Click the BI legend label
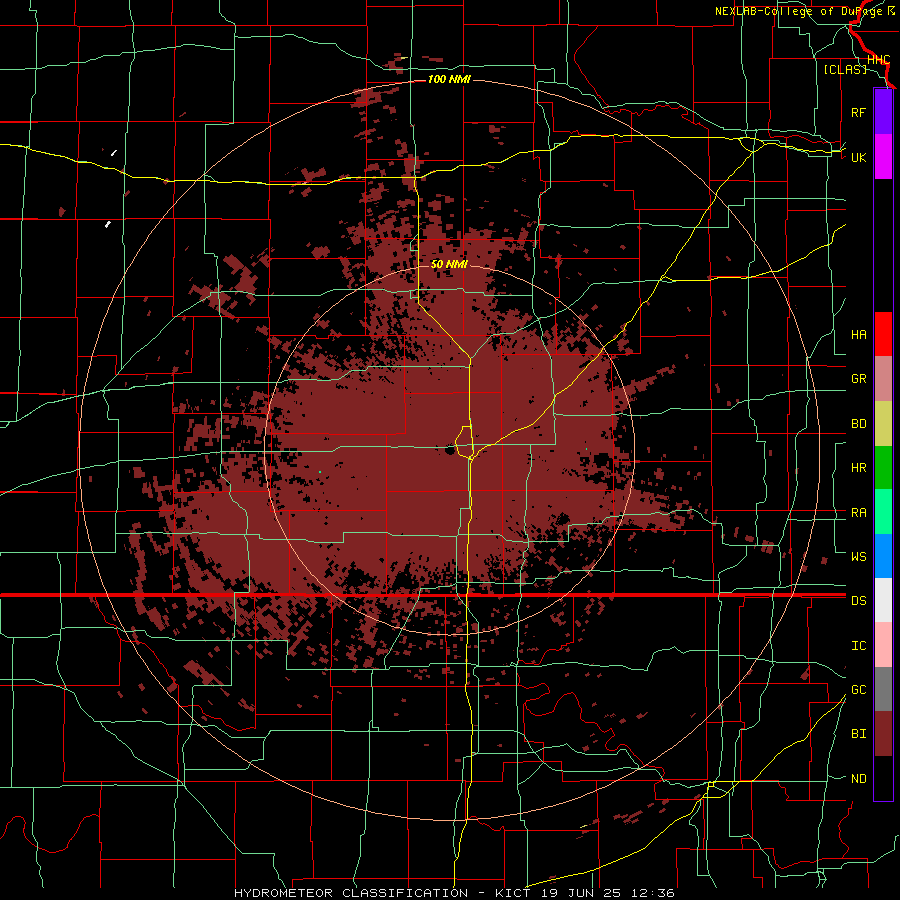Image resolution: width=900 pixels, height=900 pixels. click(x=858, y=734)
